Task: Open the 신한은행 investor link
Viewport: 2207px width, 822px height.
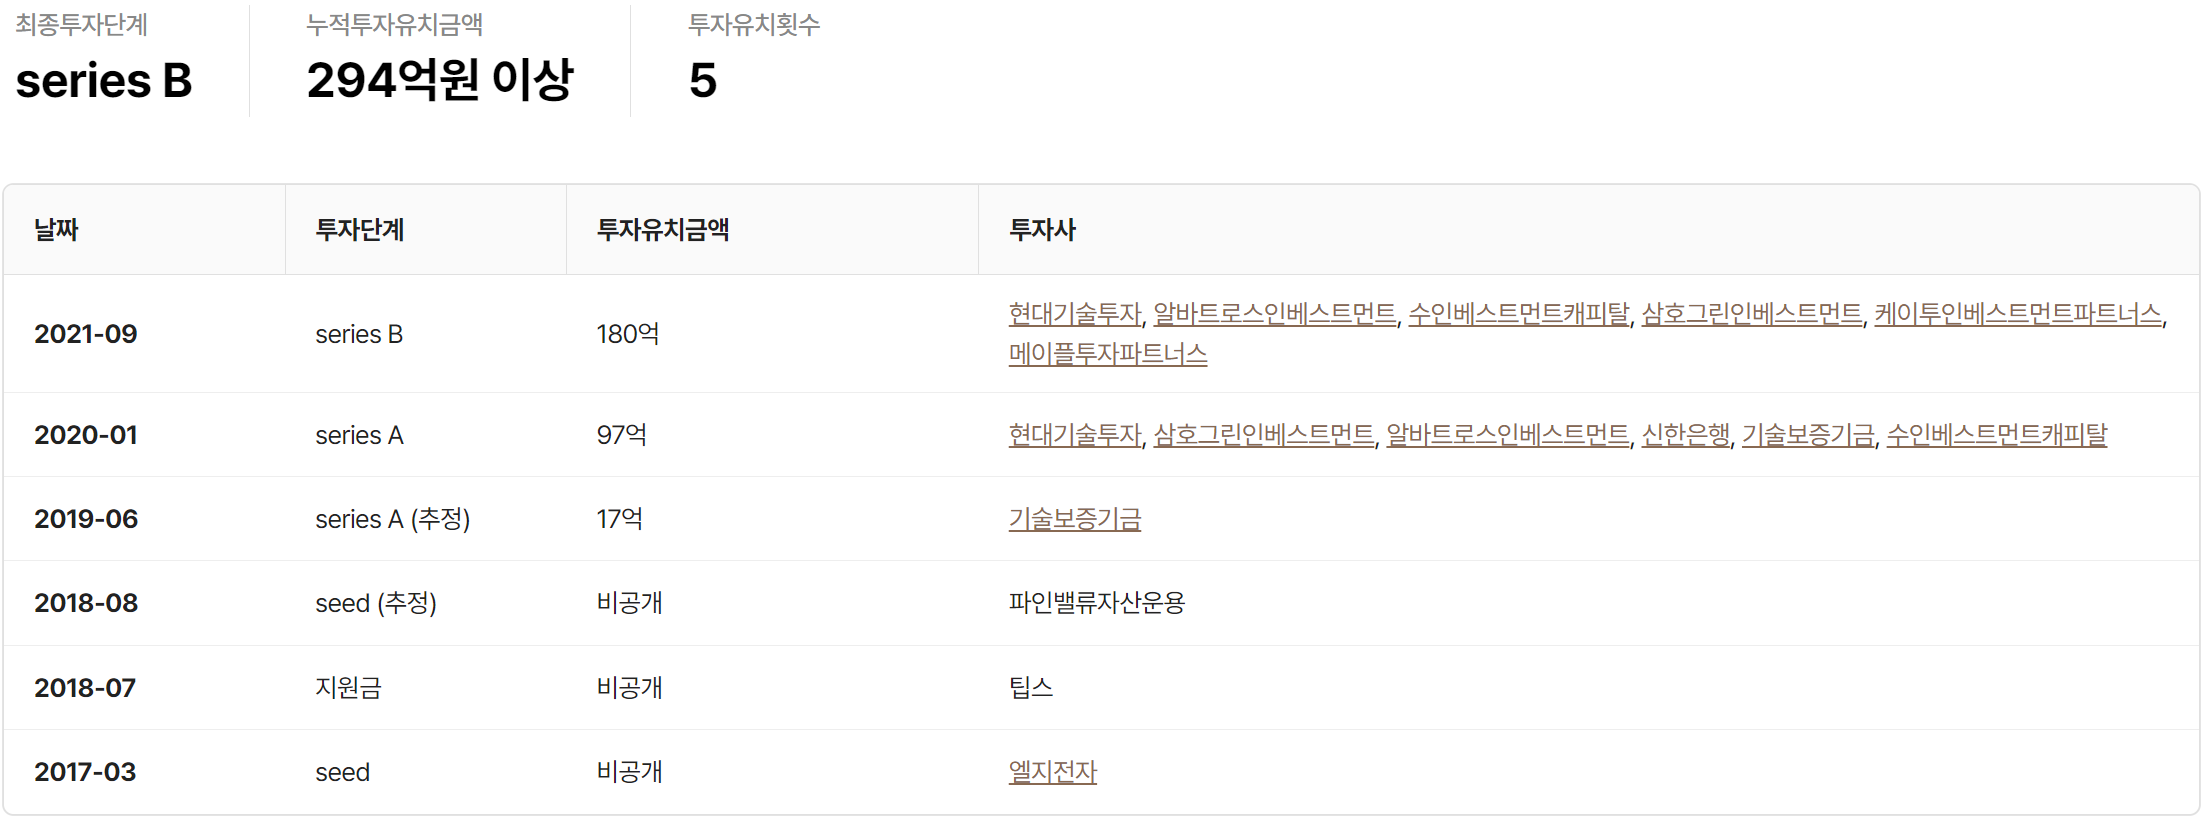Action: coord(1685,435)
